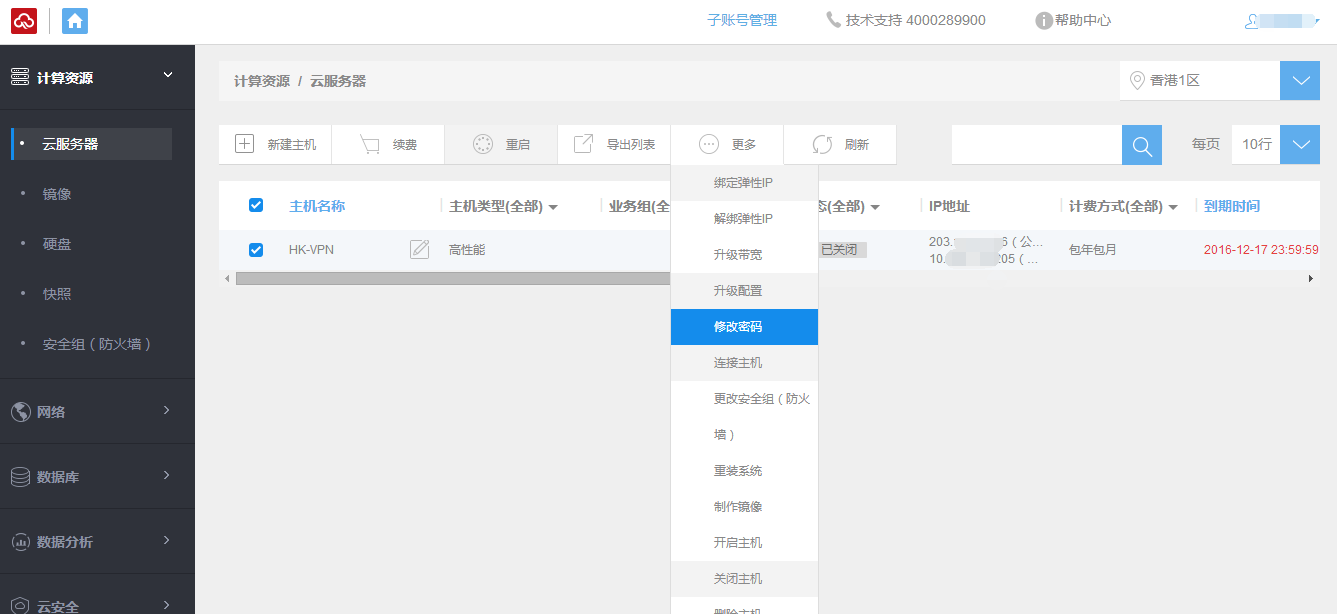The image size is (1337, 614).
Task: Click the HK-VPN host name
Action: click(311, 250)
